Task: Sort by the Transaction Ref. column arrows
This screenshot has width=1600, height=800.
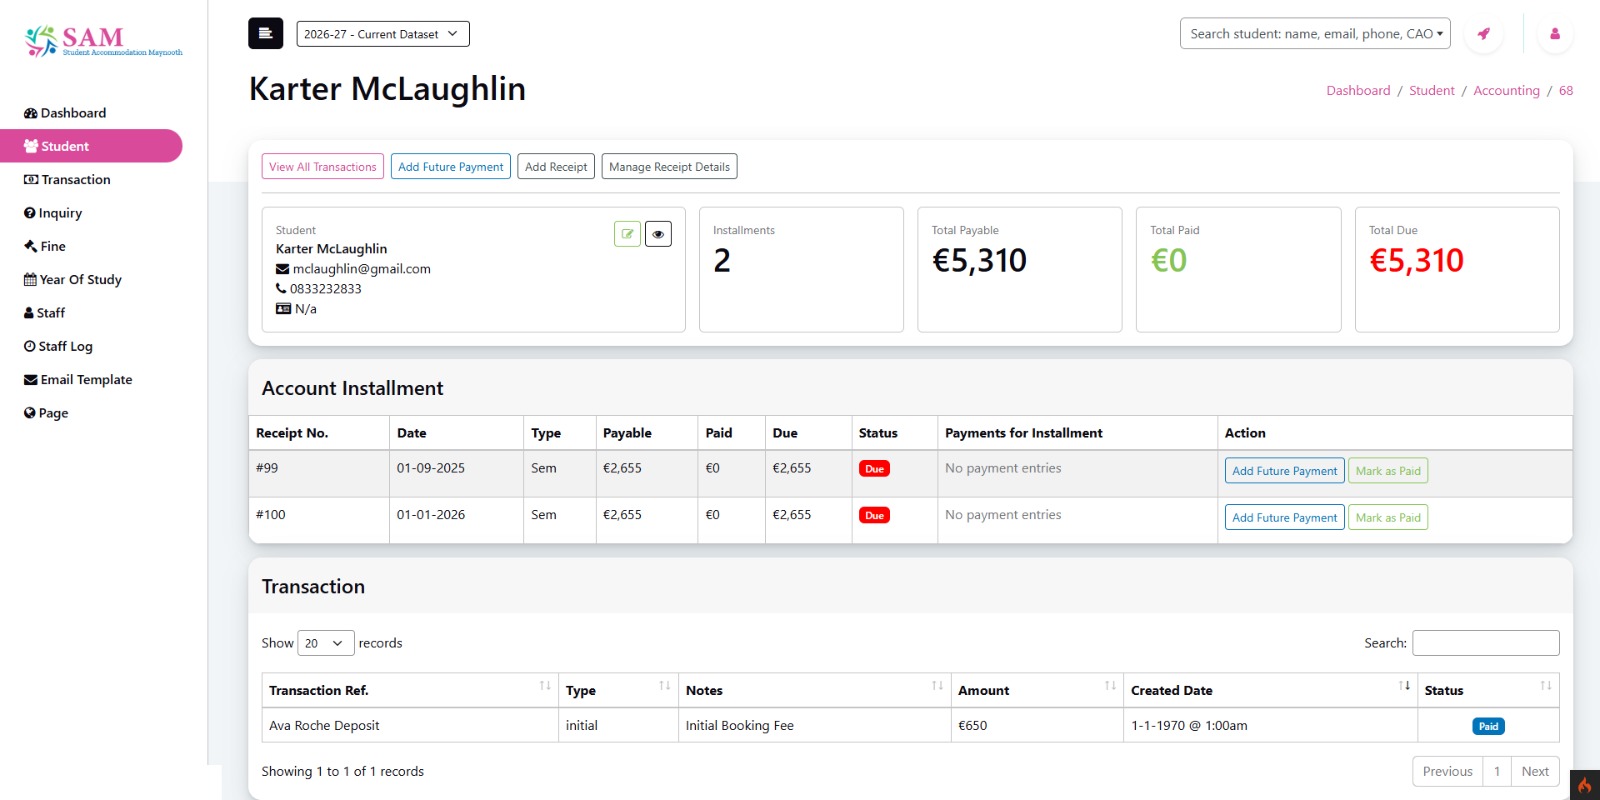Action: coord(545,686)
